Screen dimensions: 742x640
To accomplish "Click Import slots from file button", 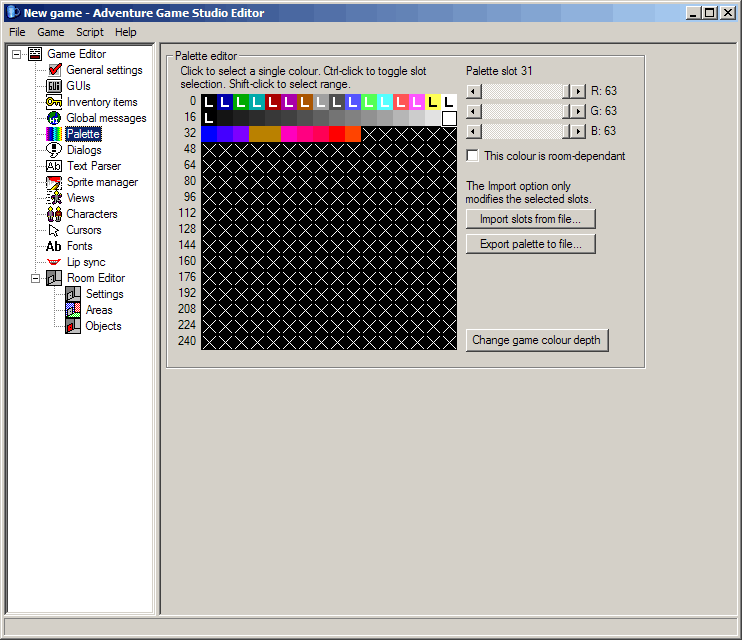I will 530,219.
